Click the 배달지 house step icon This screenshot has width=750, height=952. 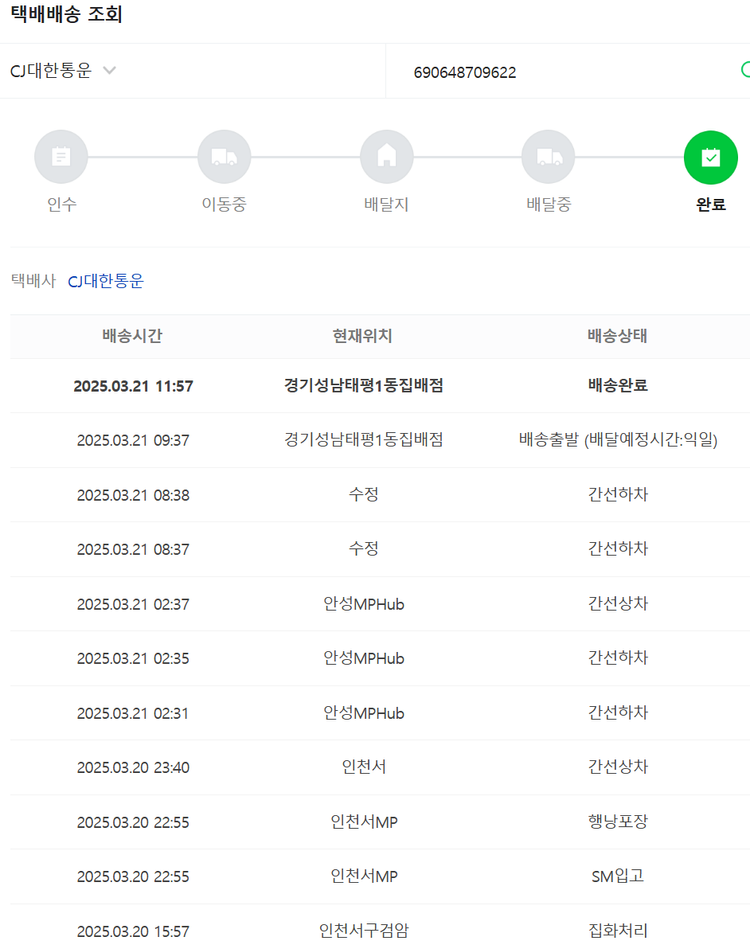coord(386,157)
